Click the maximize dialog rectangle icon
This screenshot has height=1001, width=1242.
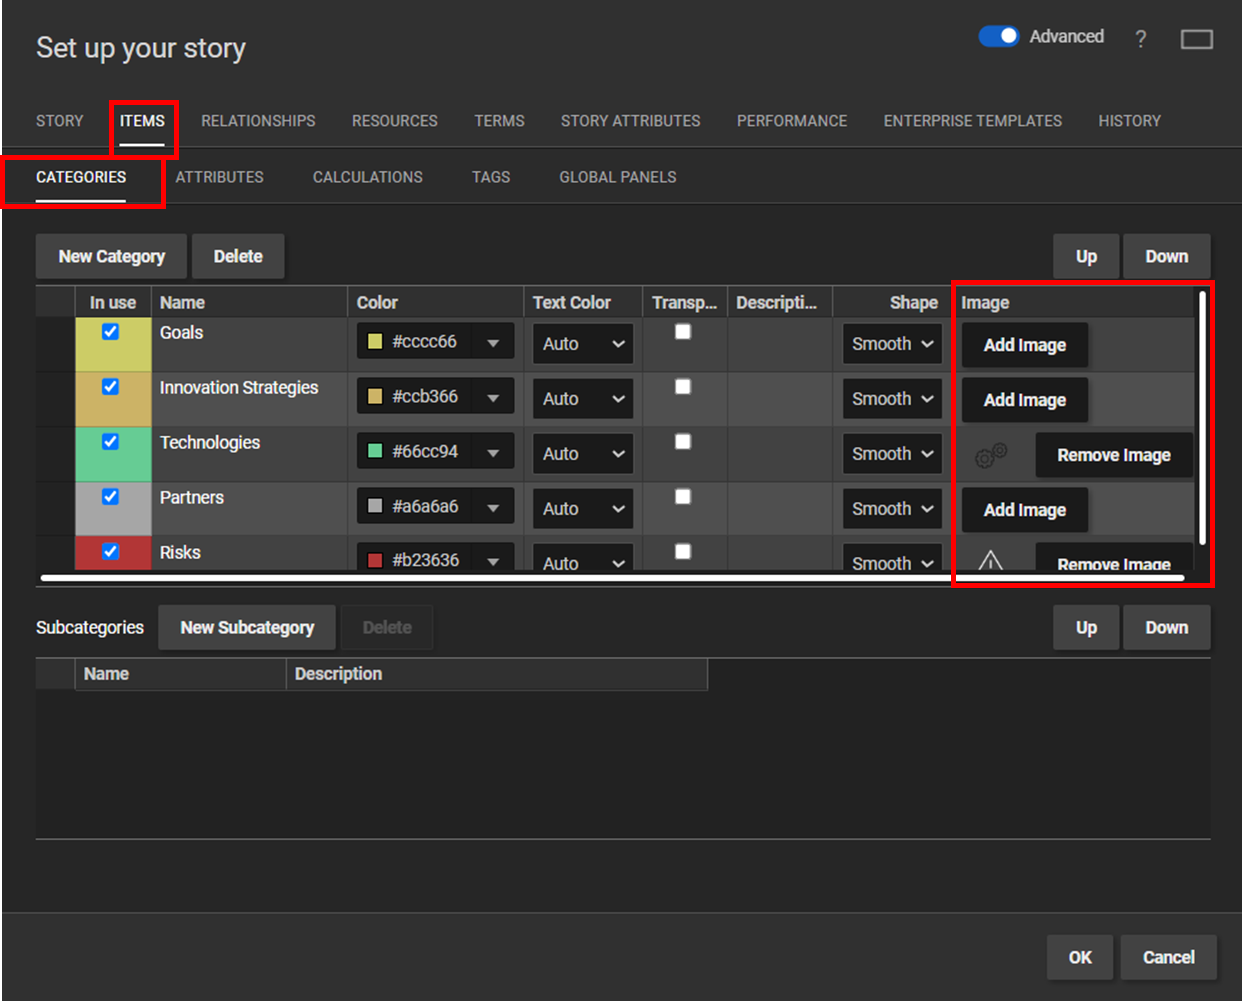coord(1196,39)
